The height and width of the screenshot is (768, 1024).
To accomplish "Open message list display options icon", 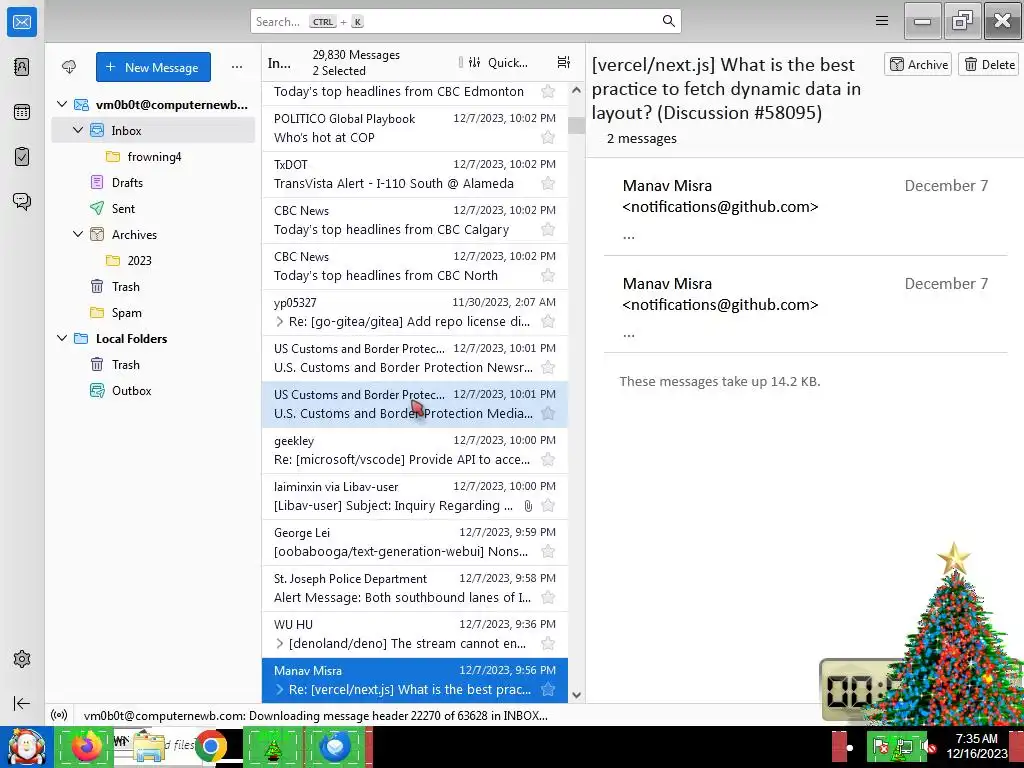I will (x=564, y=62).
